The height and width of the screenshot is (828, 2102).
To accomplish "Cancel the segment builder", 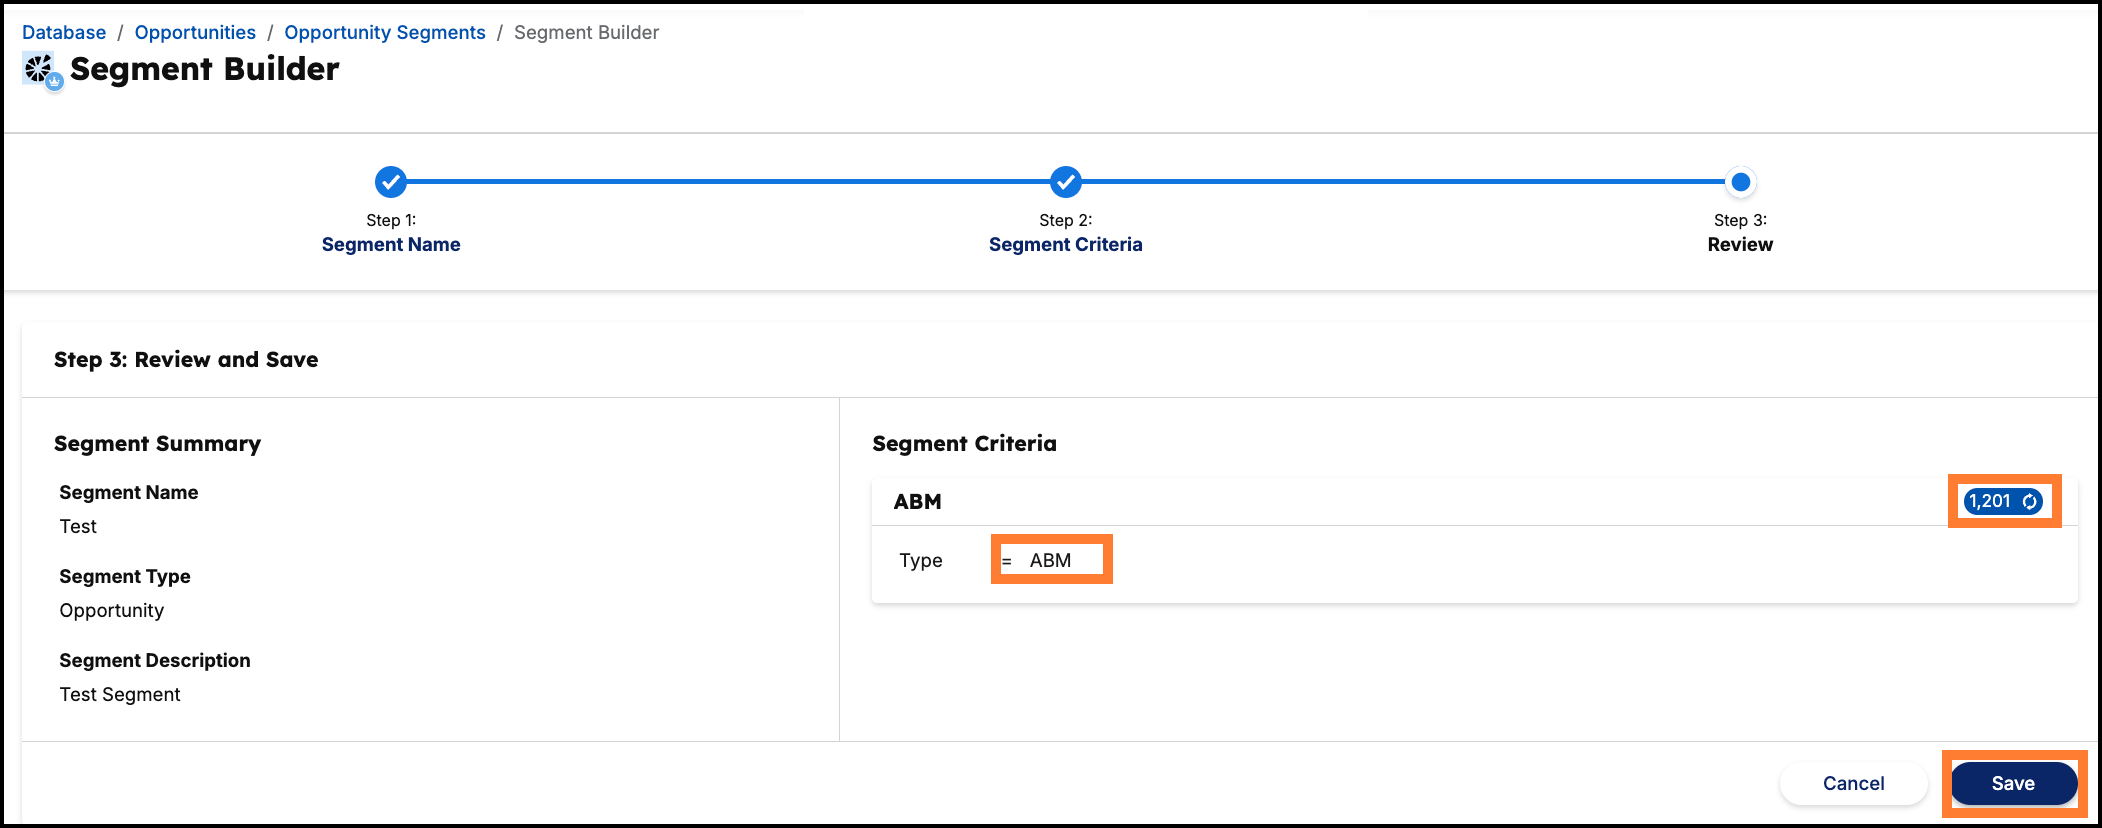I will click(x=1853, y=783).
